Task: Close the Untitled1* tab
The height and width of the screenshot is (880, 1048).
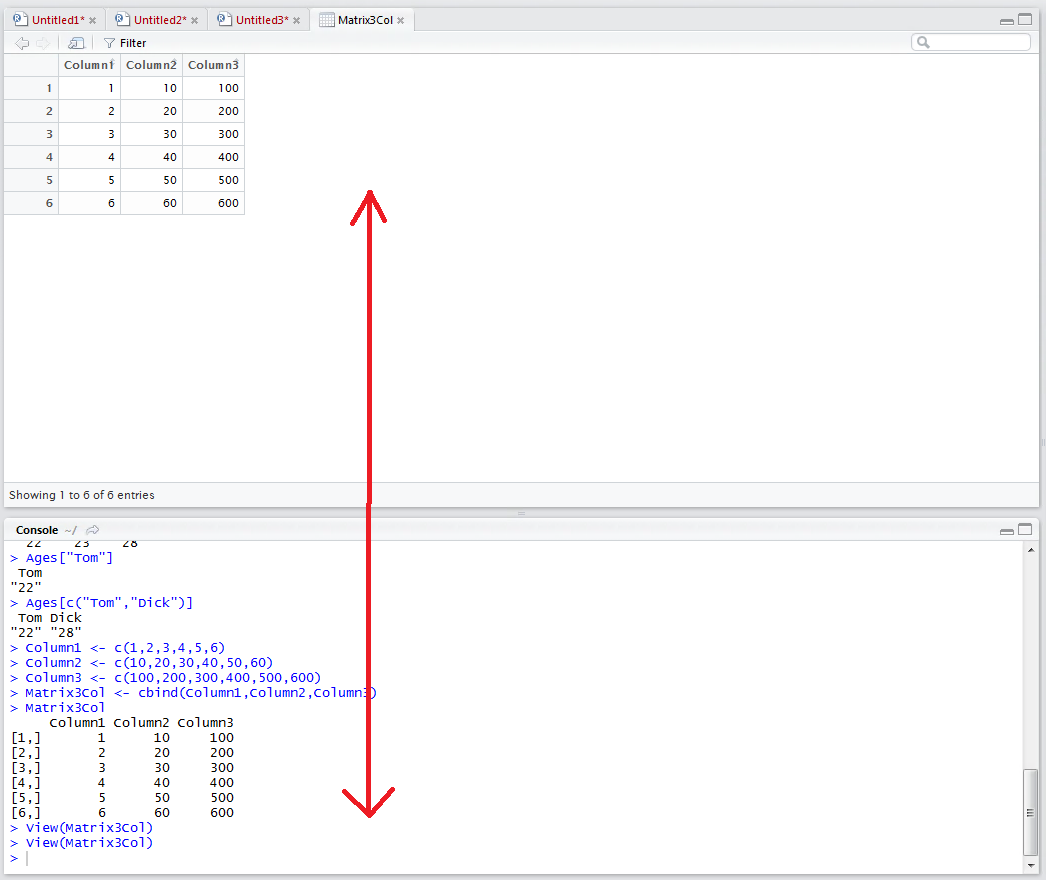Action: pos(93,21)
